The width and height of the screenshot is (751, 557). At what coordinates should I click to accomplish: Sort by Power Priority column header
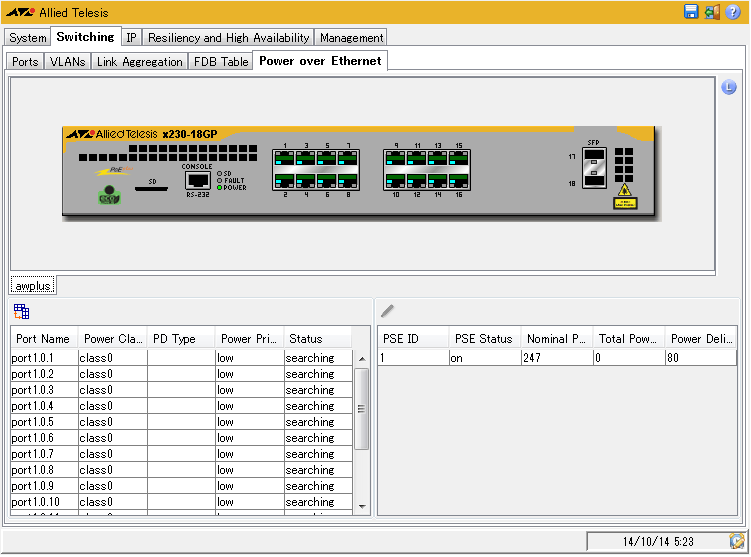point(250,339)
